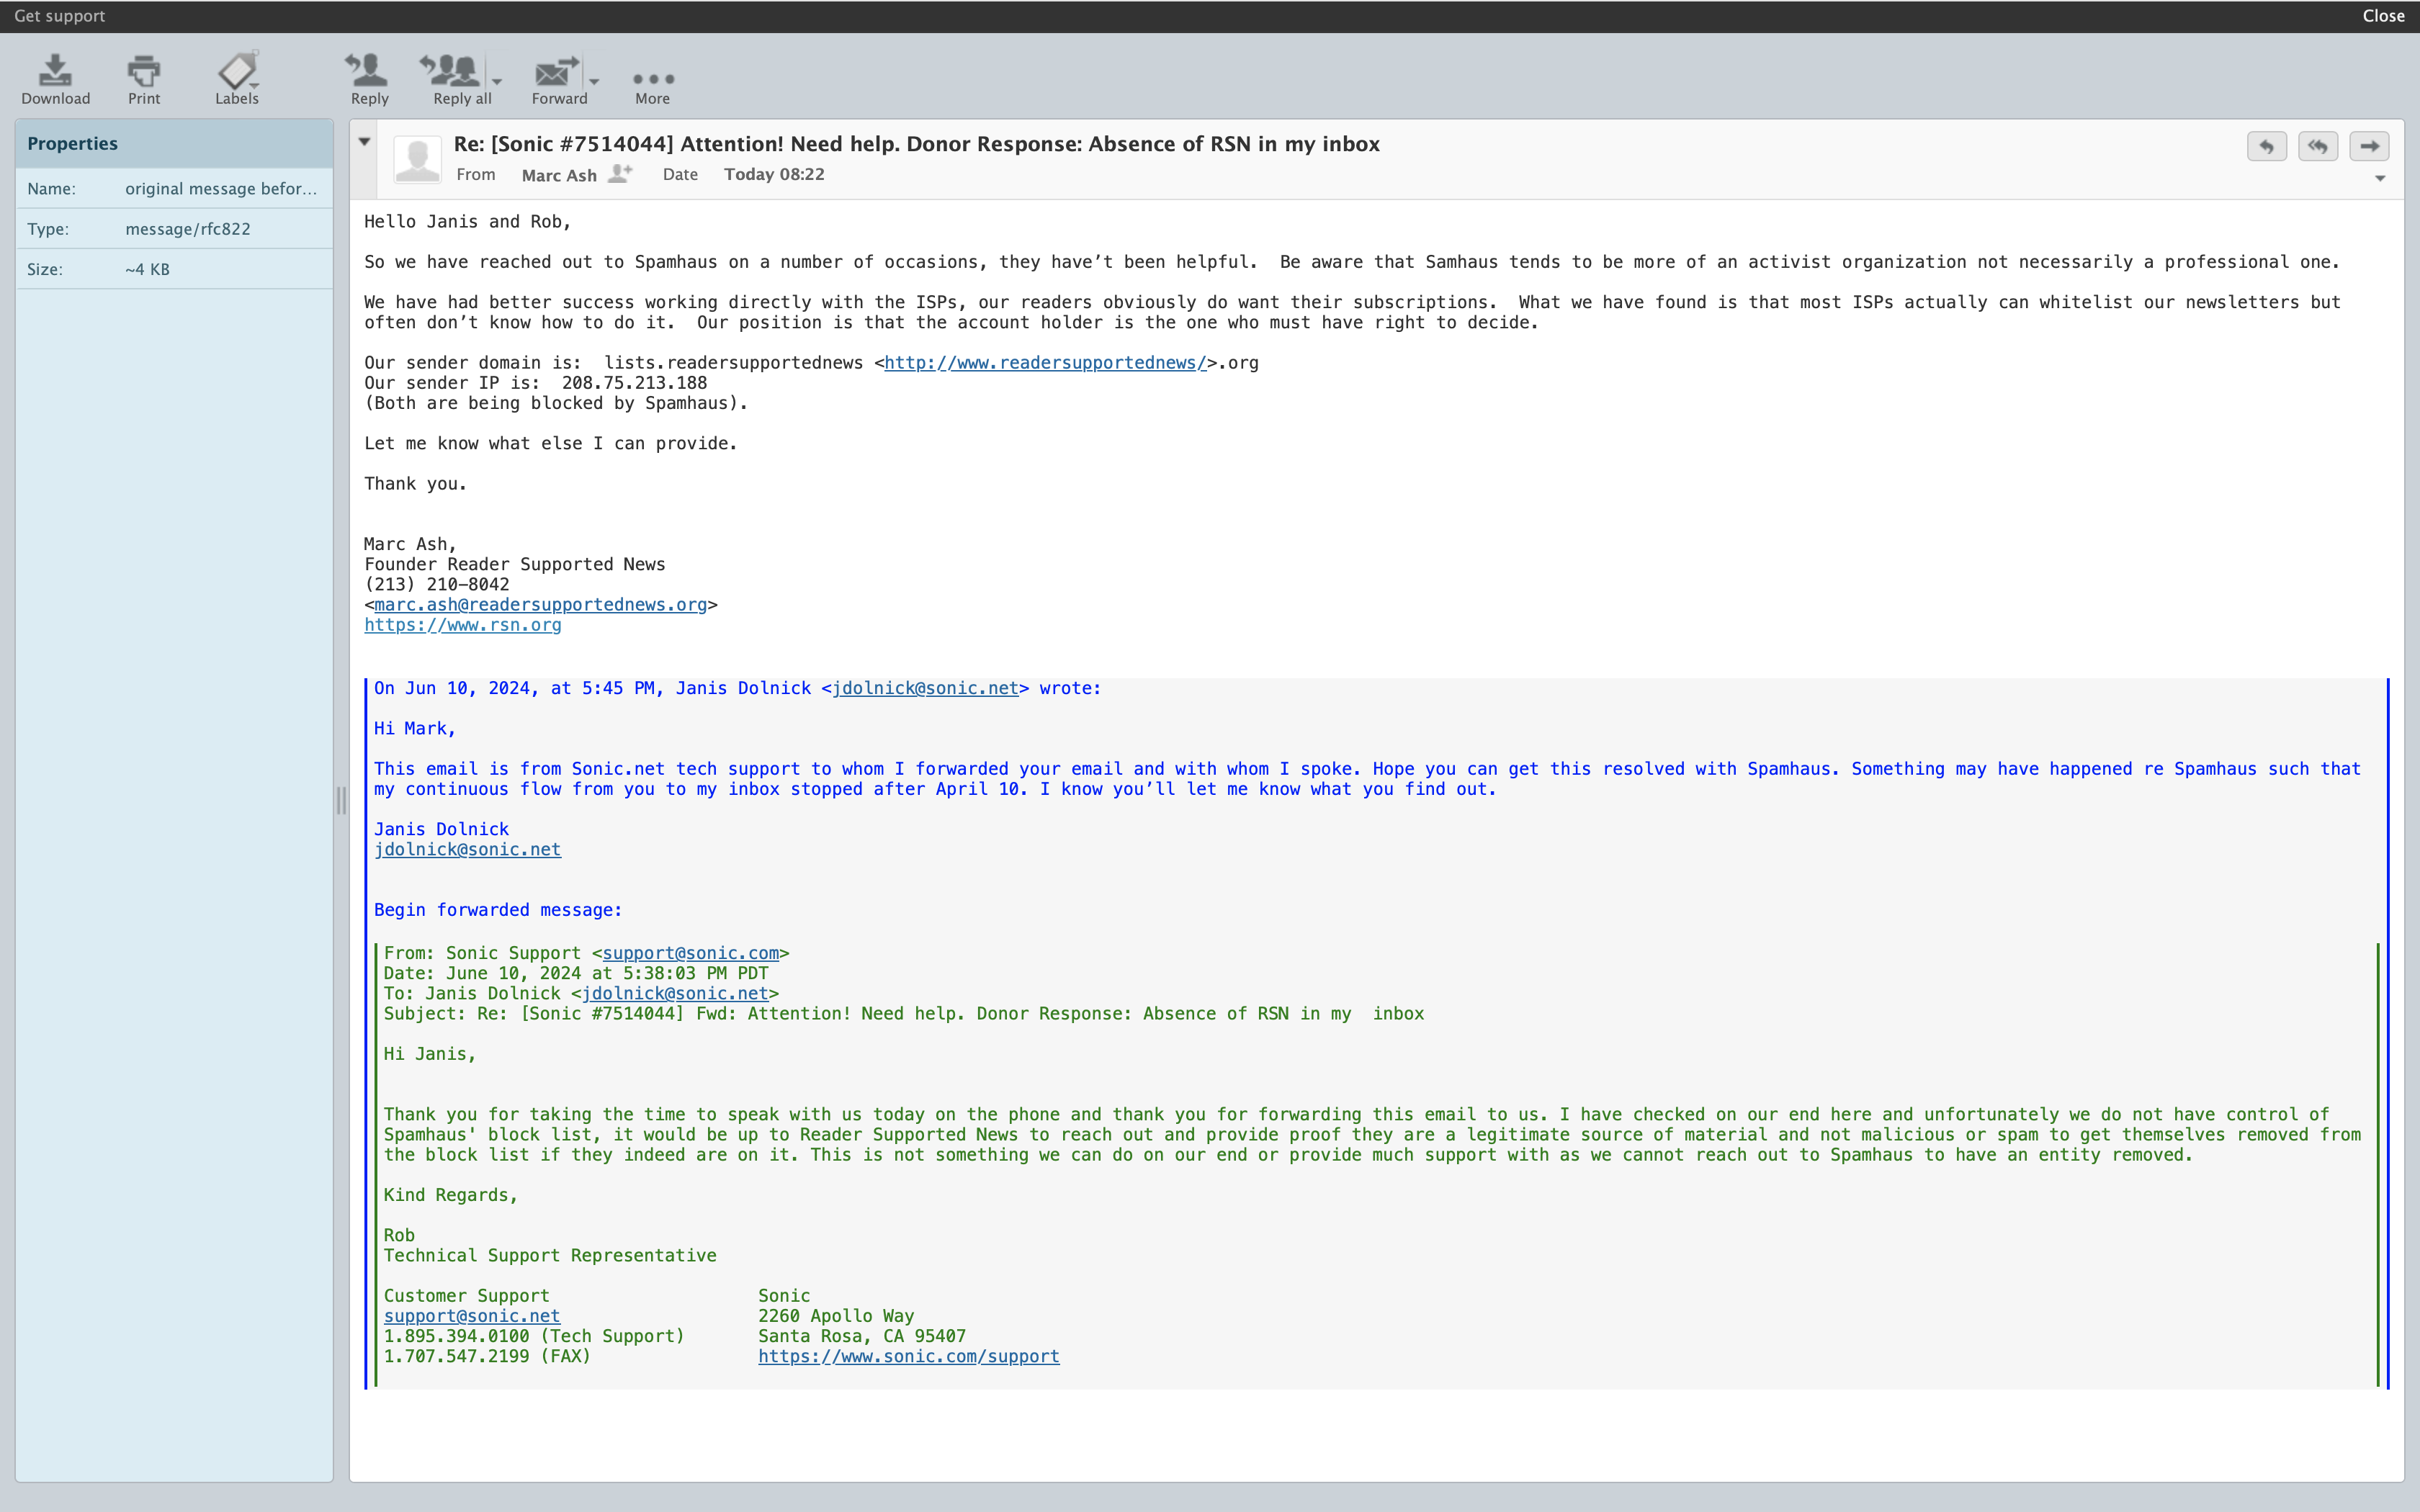Click the date 'Today 08:22'
The image size is (2420, 1512).
[x=774, y=174]
